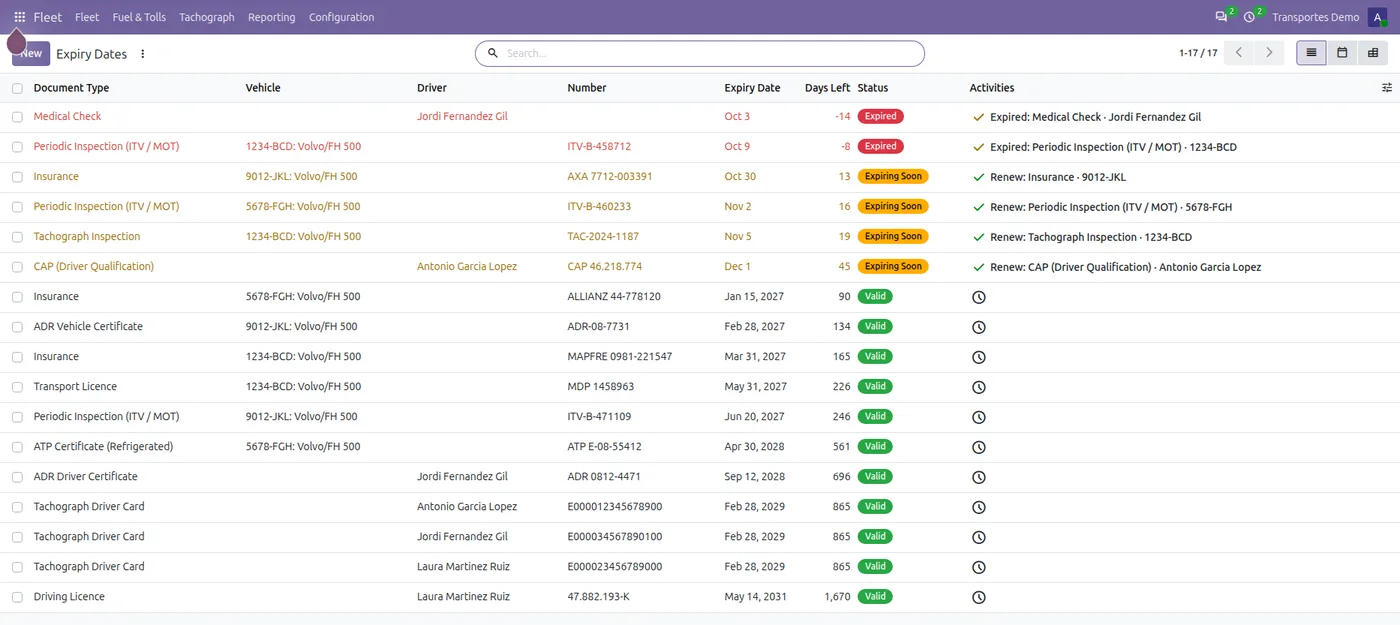Sort by Expiry Date column header
1400x625 pixels.
[x=752, y=88]
